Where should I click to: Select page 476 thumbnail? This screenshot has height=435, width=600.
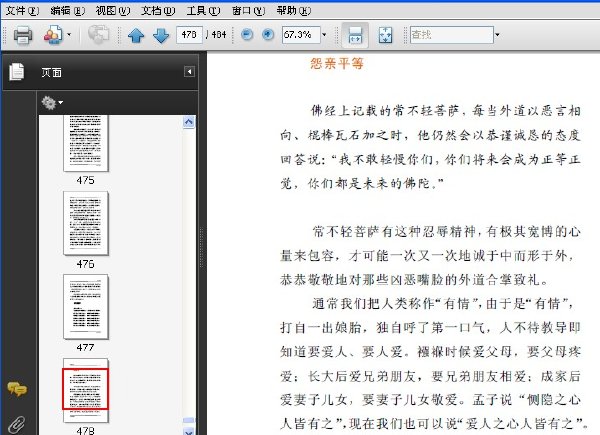[86, 223]
